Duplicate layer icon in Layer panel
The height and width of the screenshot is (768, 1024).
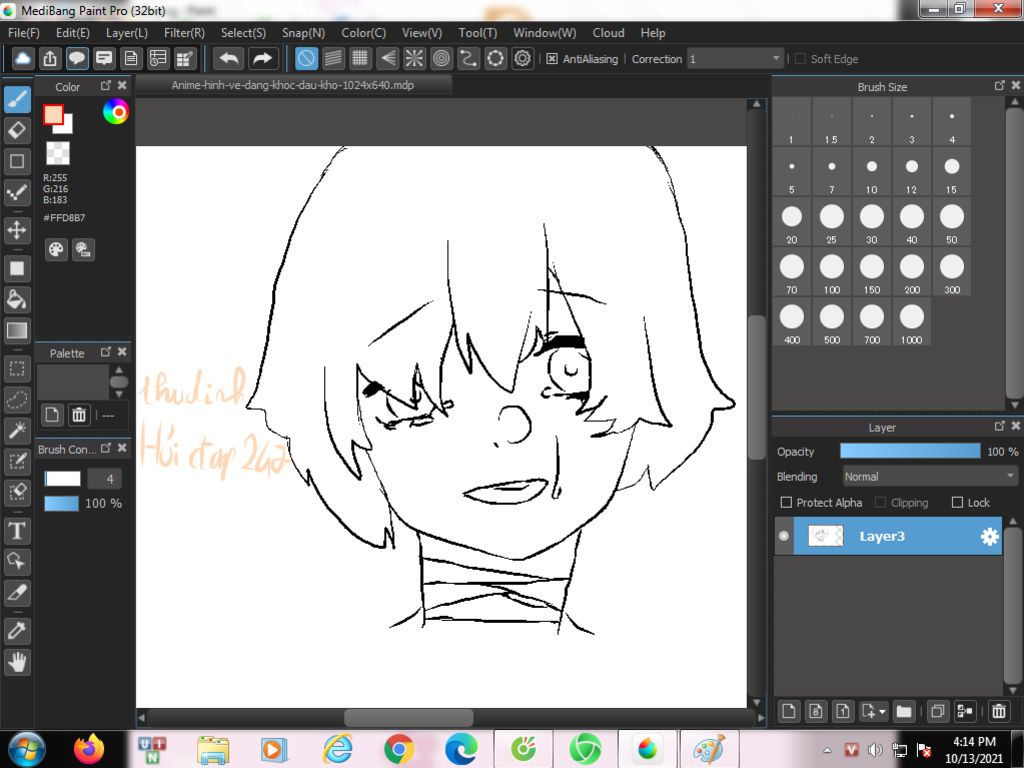(x=938, y=711)
